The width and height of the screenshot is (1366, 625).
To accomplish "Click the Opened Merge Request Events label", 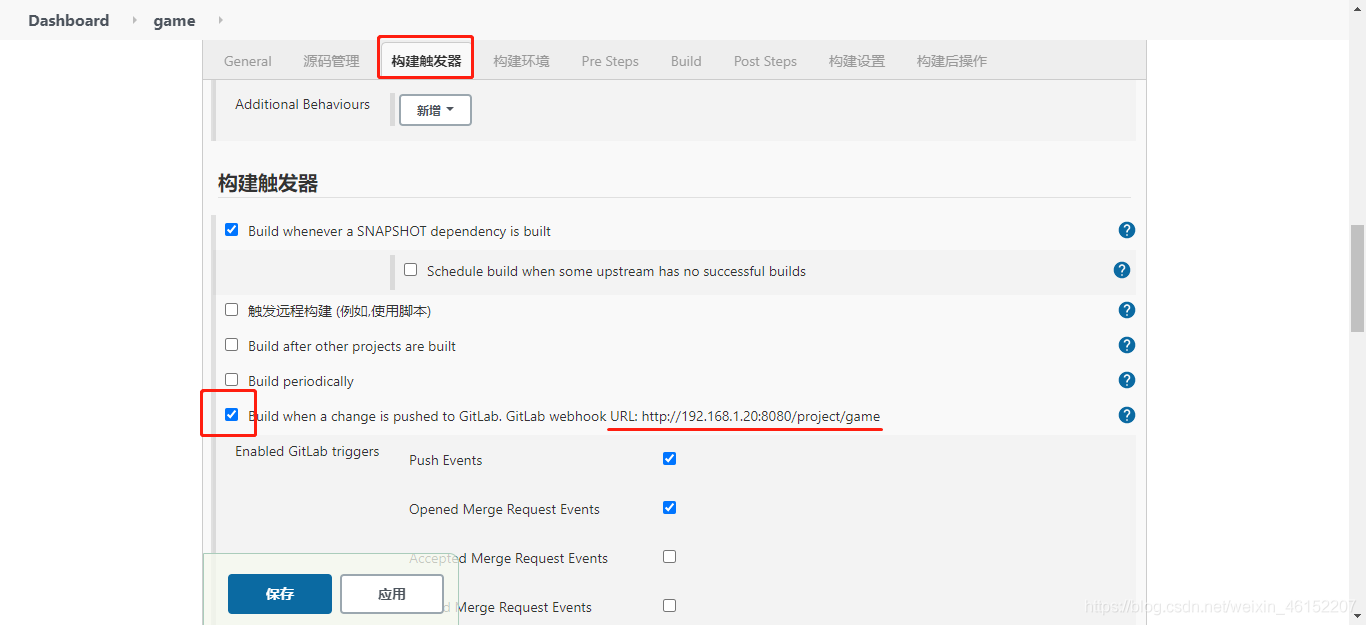I will coord(504,509).
